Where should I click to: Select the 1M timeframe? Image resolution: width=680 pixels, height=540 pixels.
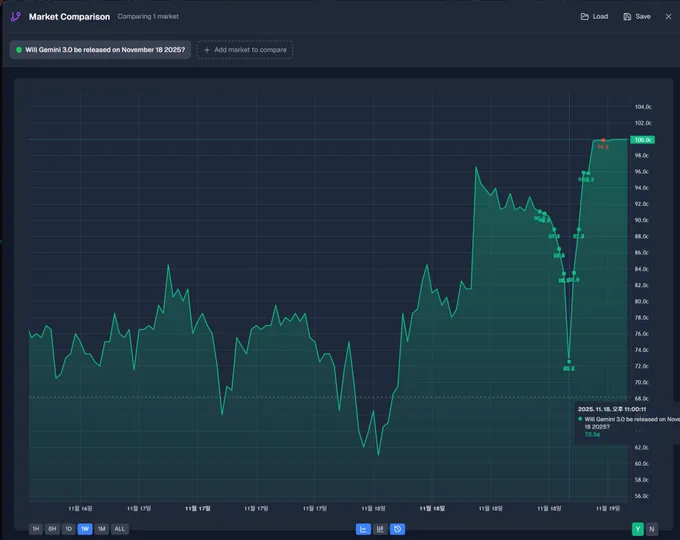click(x=101, y=529)
